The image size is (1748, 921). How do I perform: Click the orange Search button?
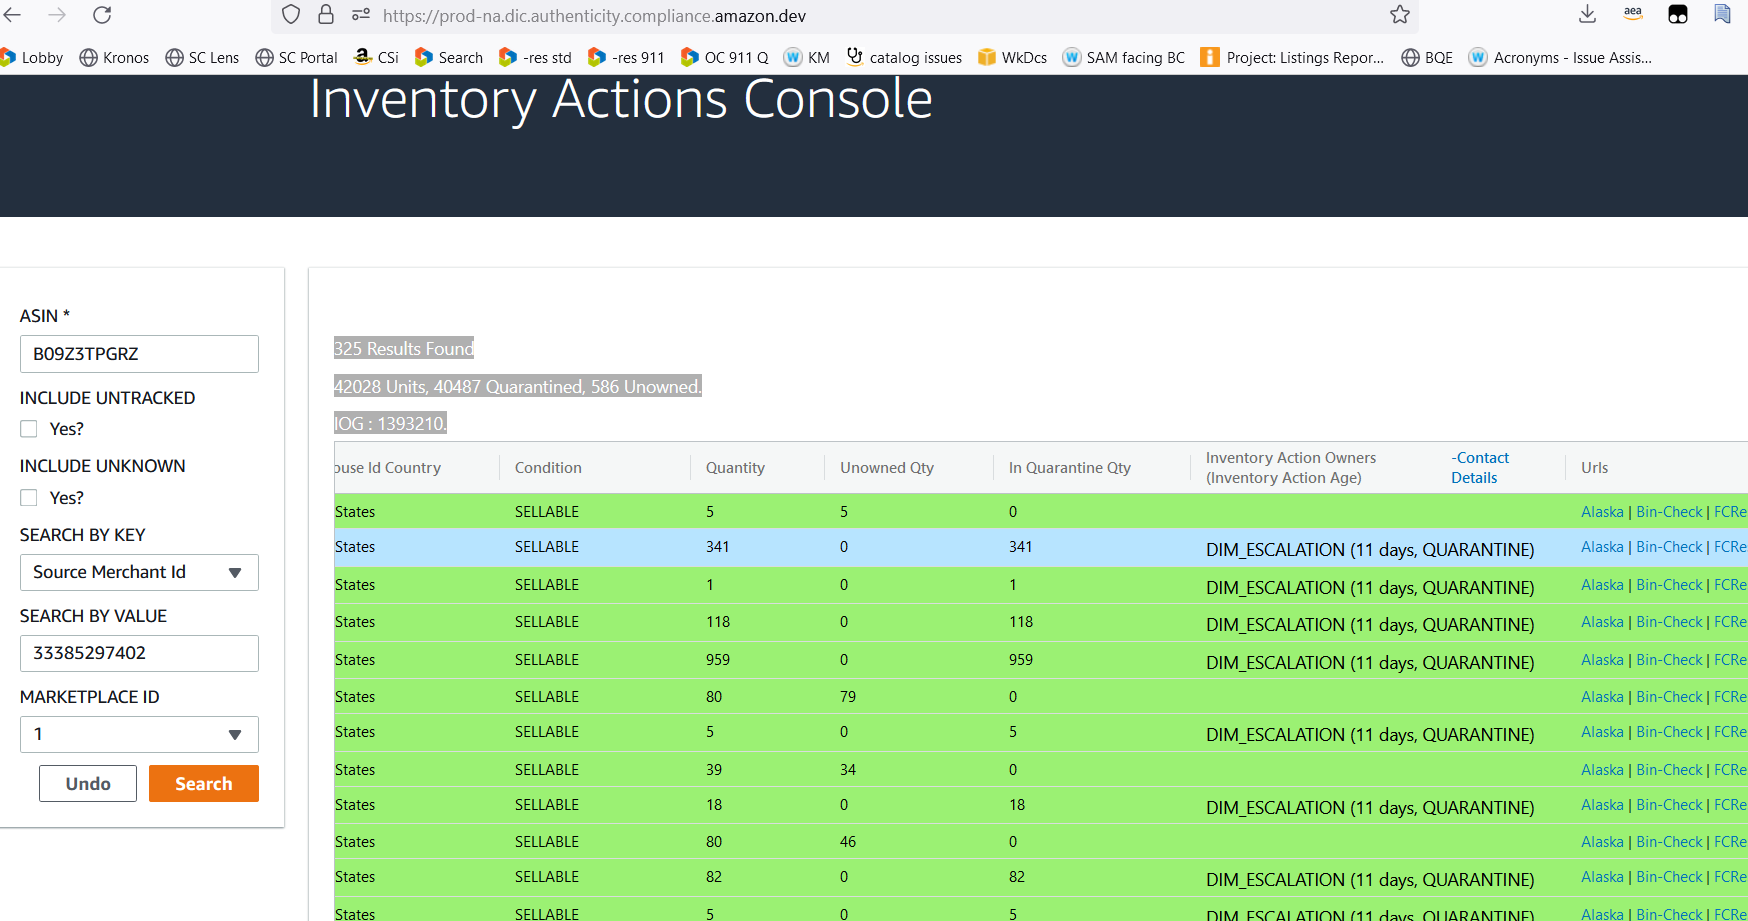(204, 784)
